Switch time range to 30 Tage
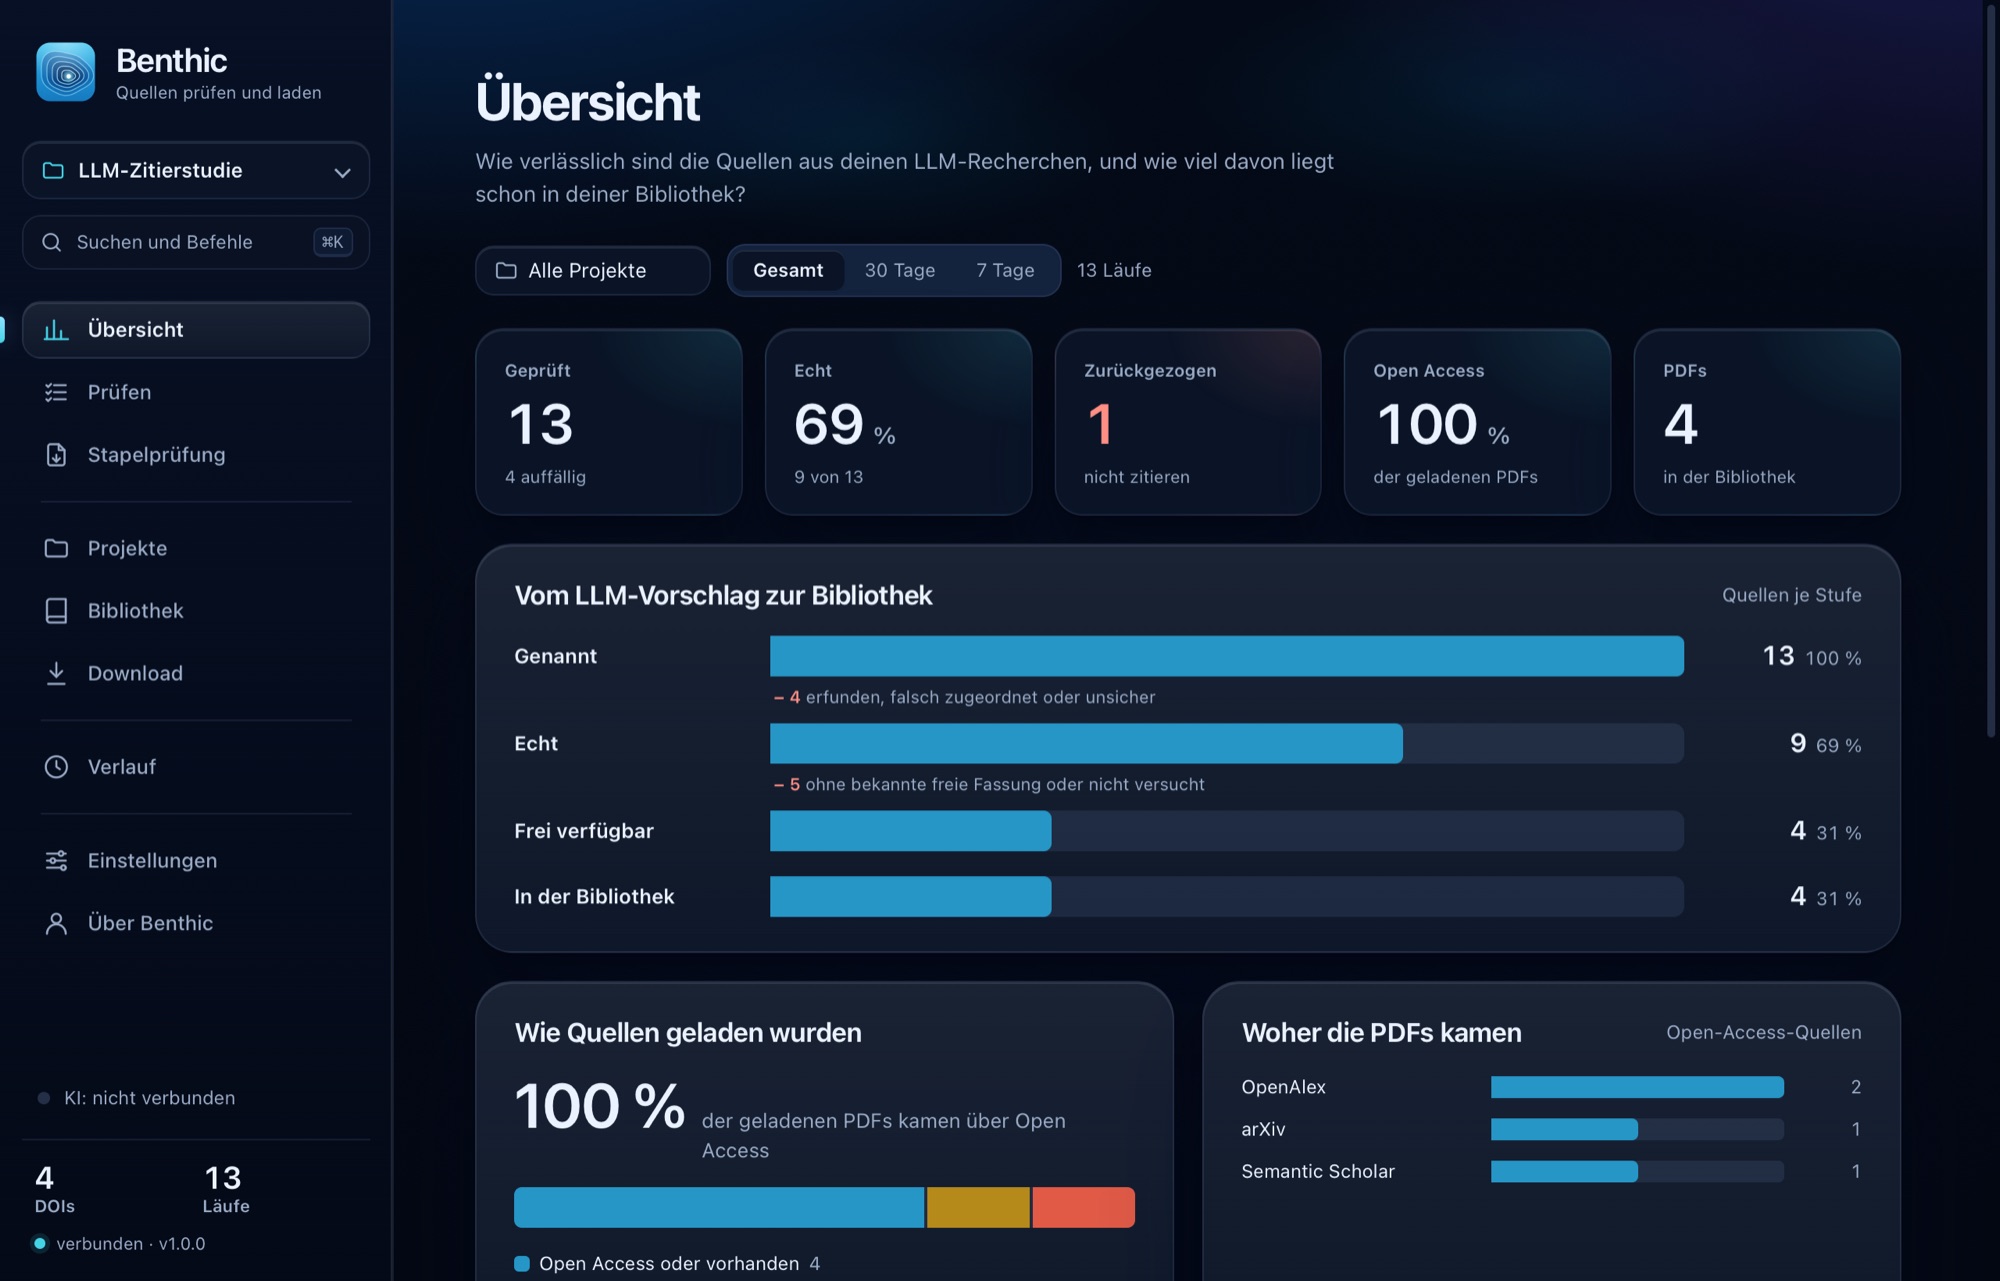This screenshot has width=2000, height=1281. (900, 270)
